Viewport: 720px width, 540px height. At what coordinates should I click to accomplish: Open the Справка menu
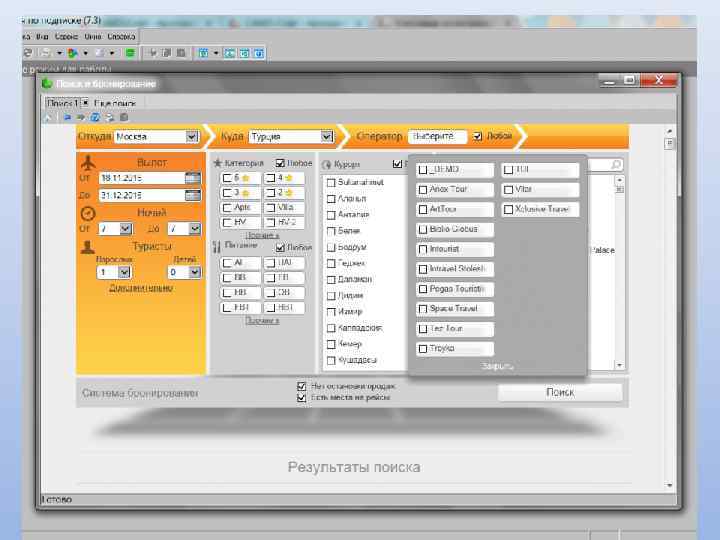click(x=121, y=36)
